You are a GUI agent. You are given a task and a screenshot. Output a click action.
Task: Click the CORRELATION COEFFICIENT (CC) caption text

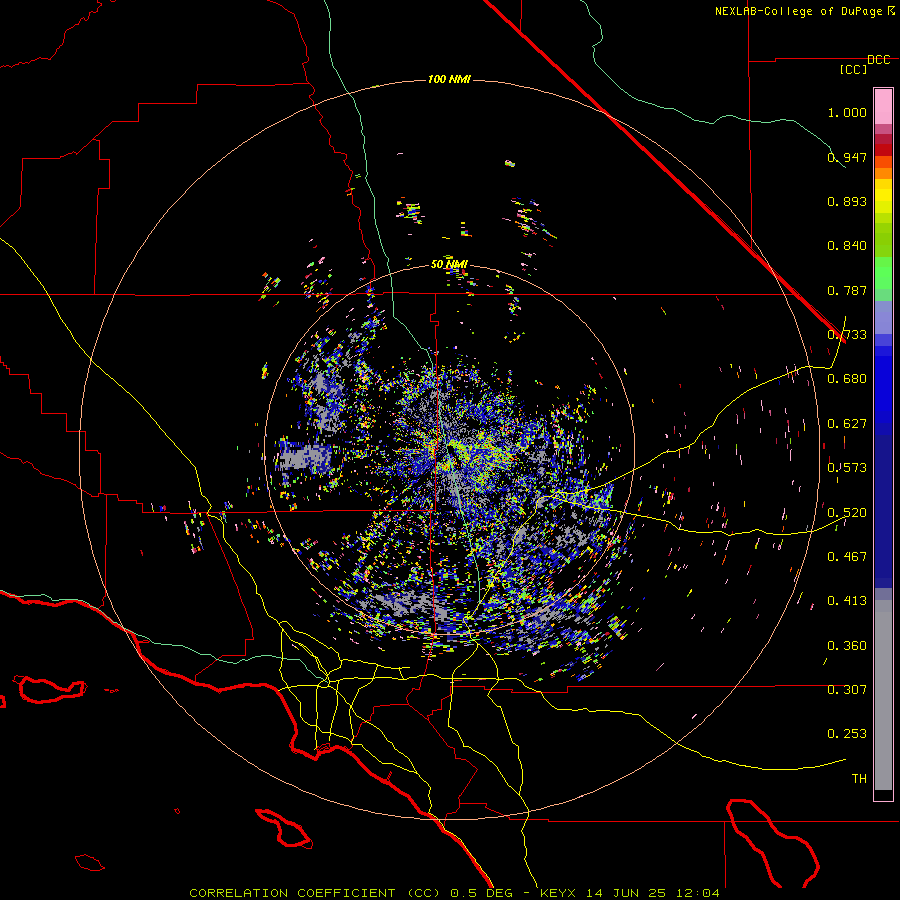(x=316, y=893)
